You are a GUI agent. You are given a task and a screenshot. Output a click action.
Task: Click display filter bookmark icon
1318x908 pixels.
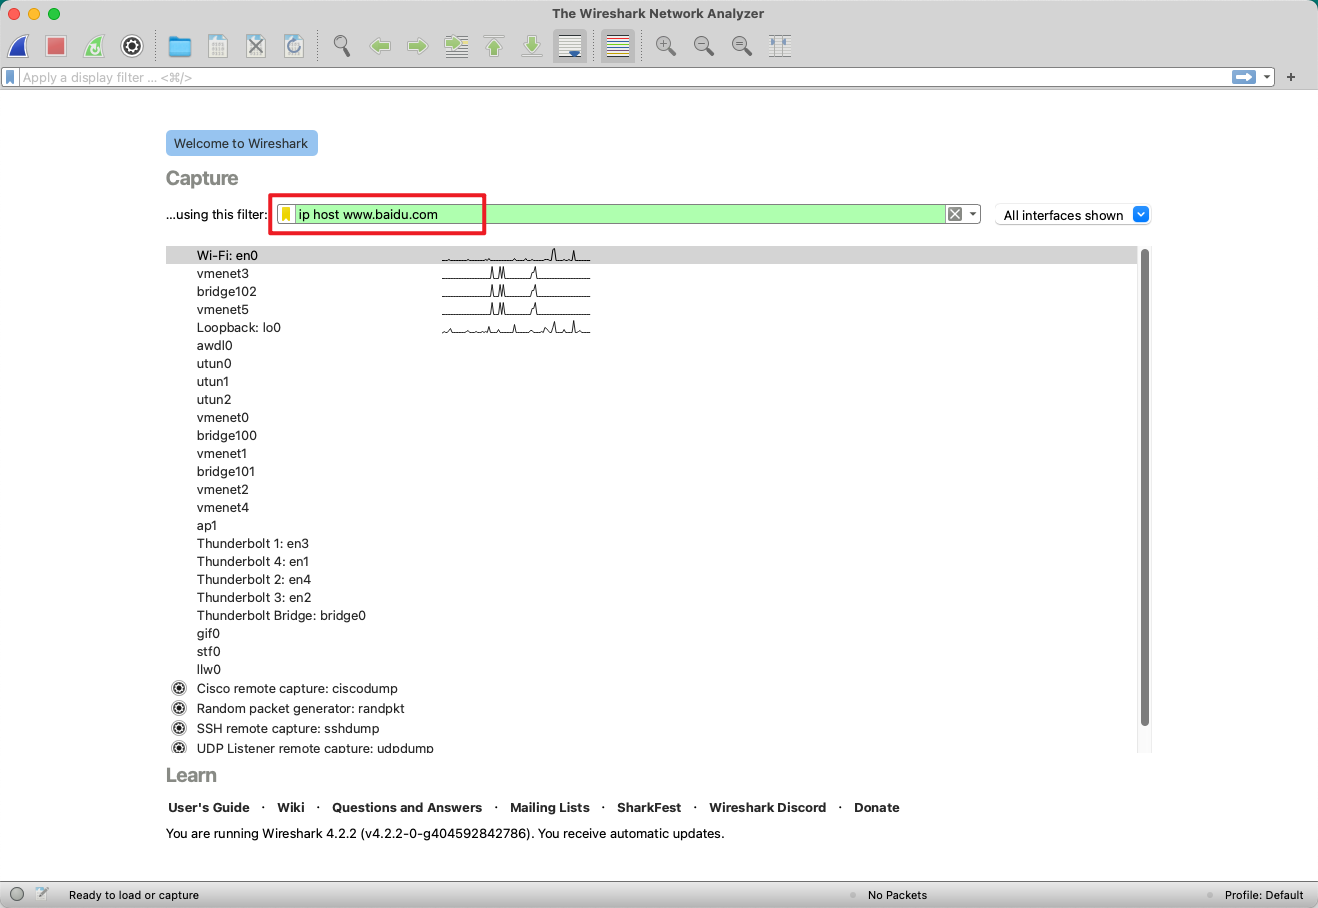(x=10, y=77)
